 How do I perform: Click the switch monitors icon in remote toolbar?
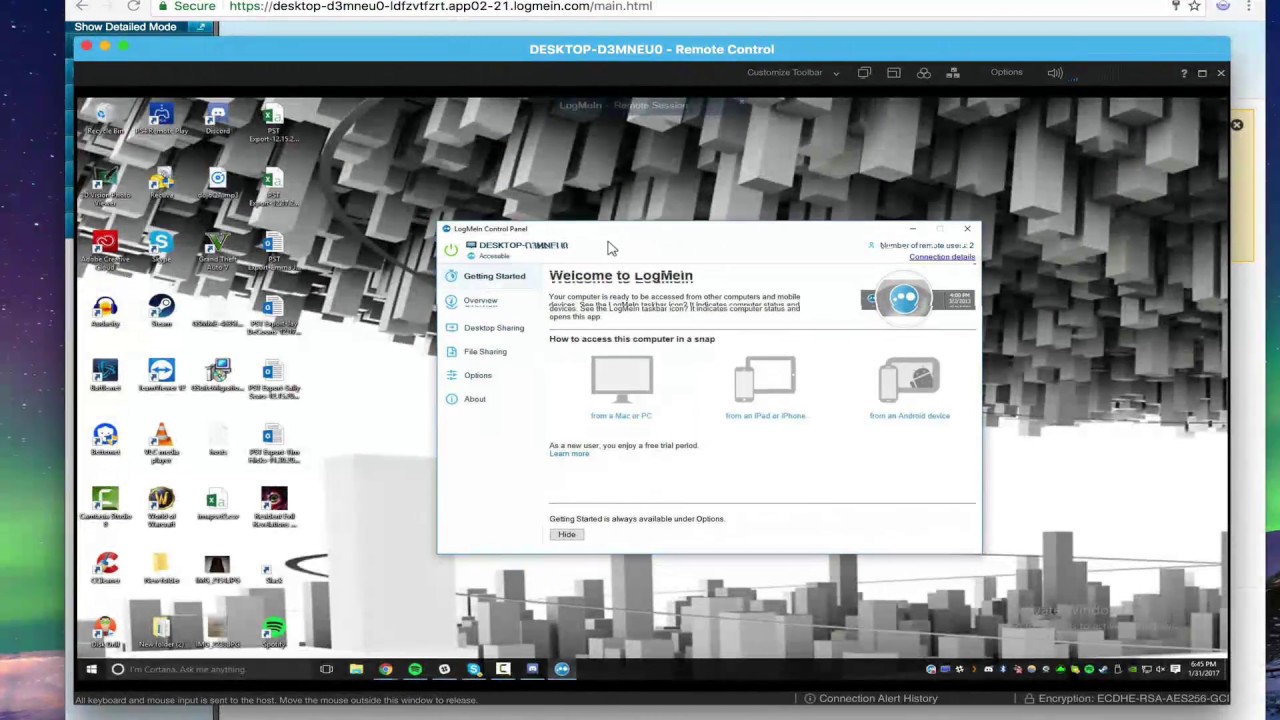click(864, 72)
